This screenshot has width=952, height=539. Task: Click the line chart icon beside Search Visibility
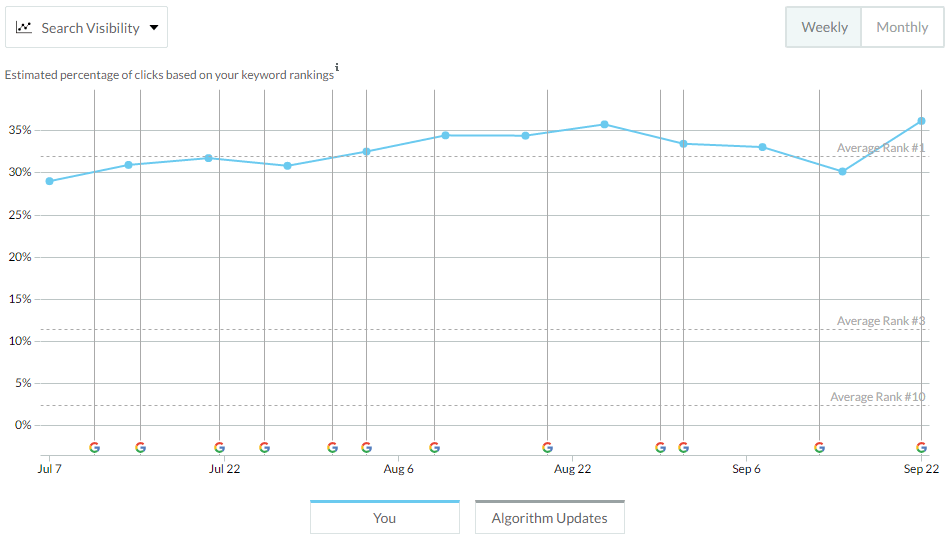click(x=25, y=28)
